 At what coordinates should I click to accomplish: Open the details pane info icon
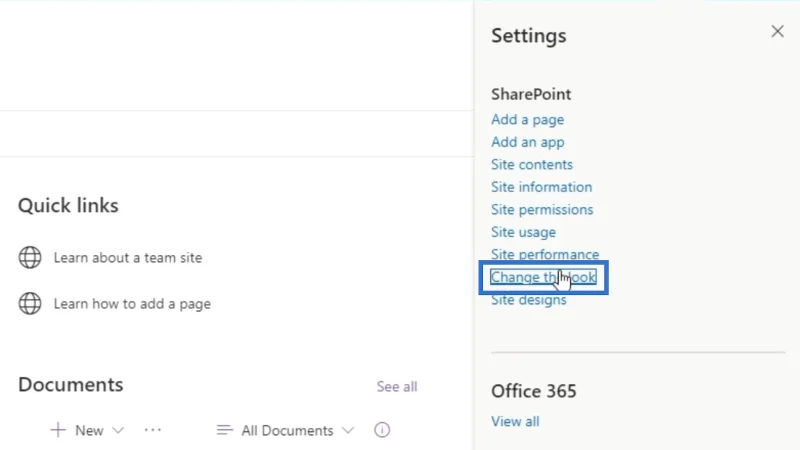(382, 430)
